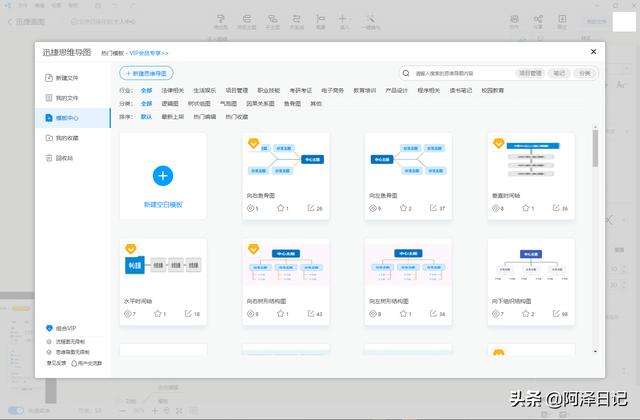Filter category by 其他

(316, 104)
